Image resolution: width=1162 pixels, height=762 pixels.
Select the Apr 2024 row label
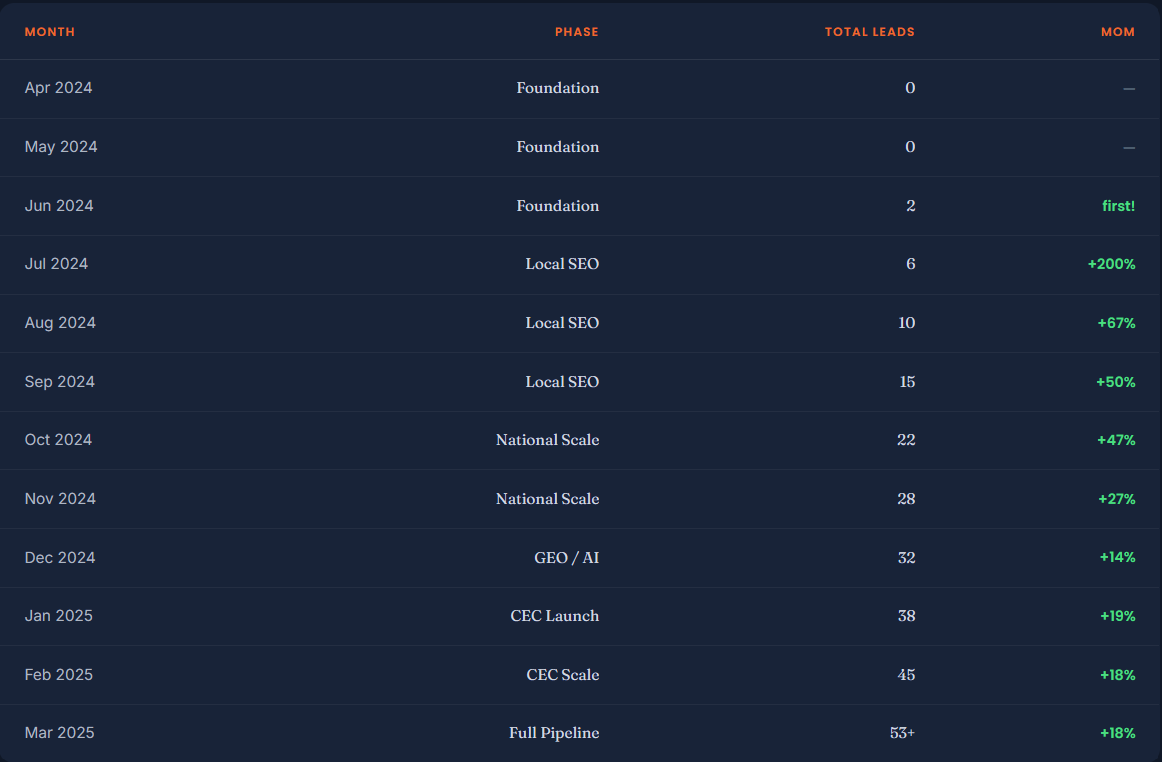[59, 87]
